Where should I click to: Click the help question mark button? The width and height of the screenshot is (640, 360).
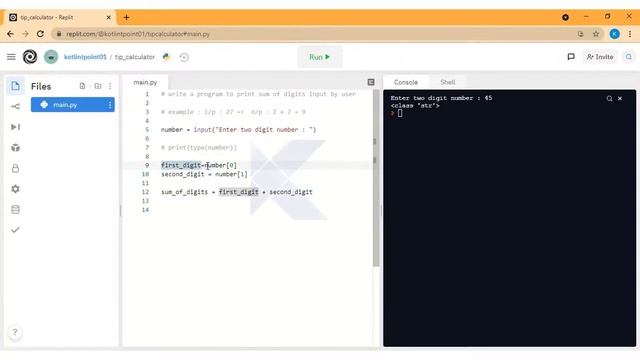click(x=15, y=332)
